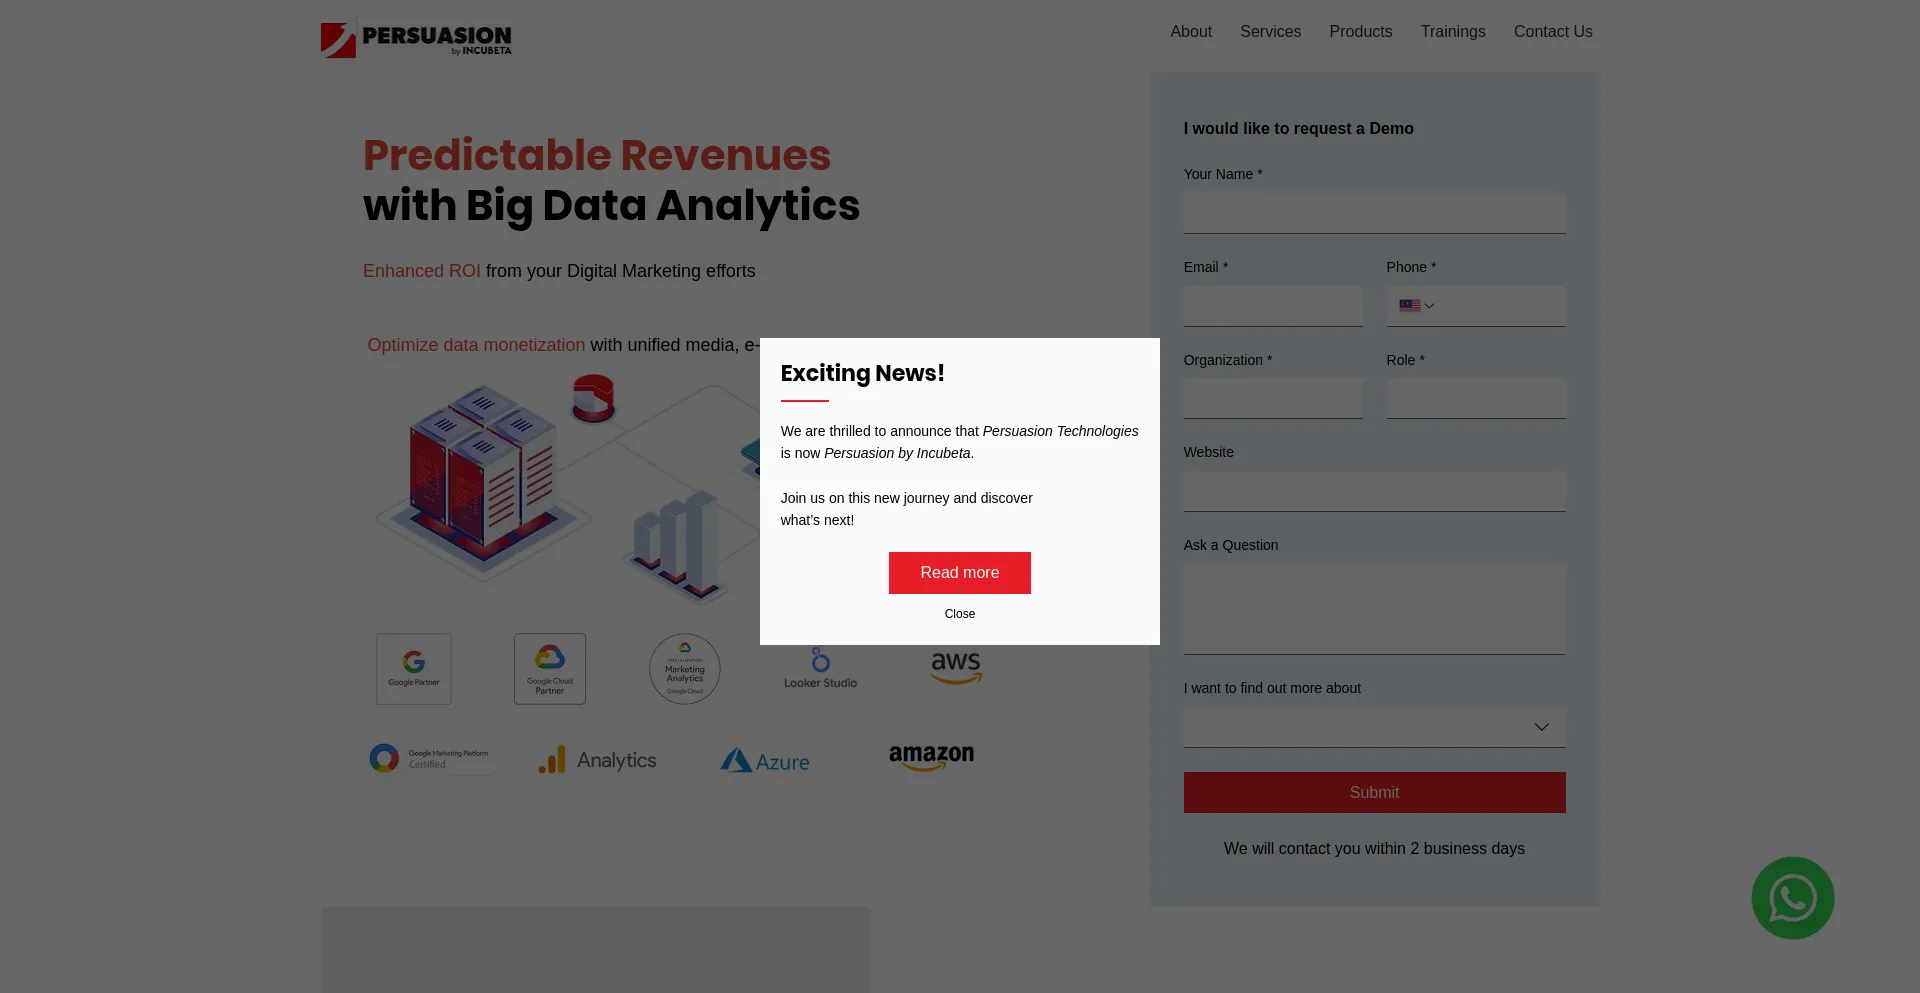Click the amazon logo

931,757
